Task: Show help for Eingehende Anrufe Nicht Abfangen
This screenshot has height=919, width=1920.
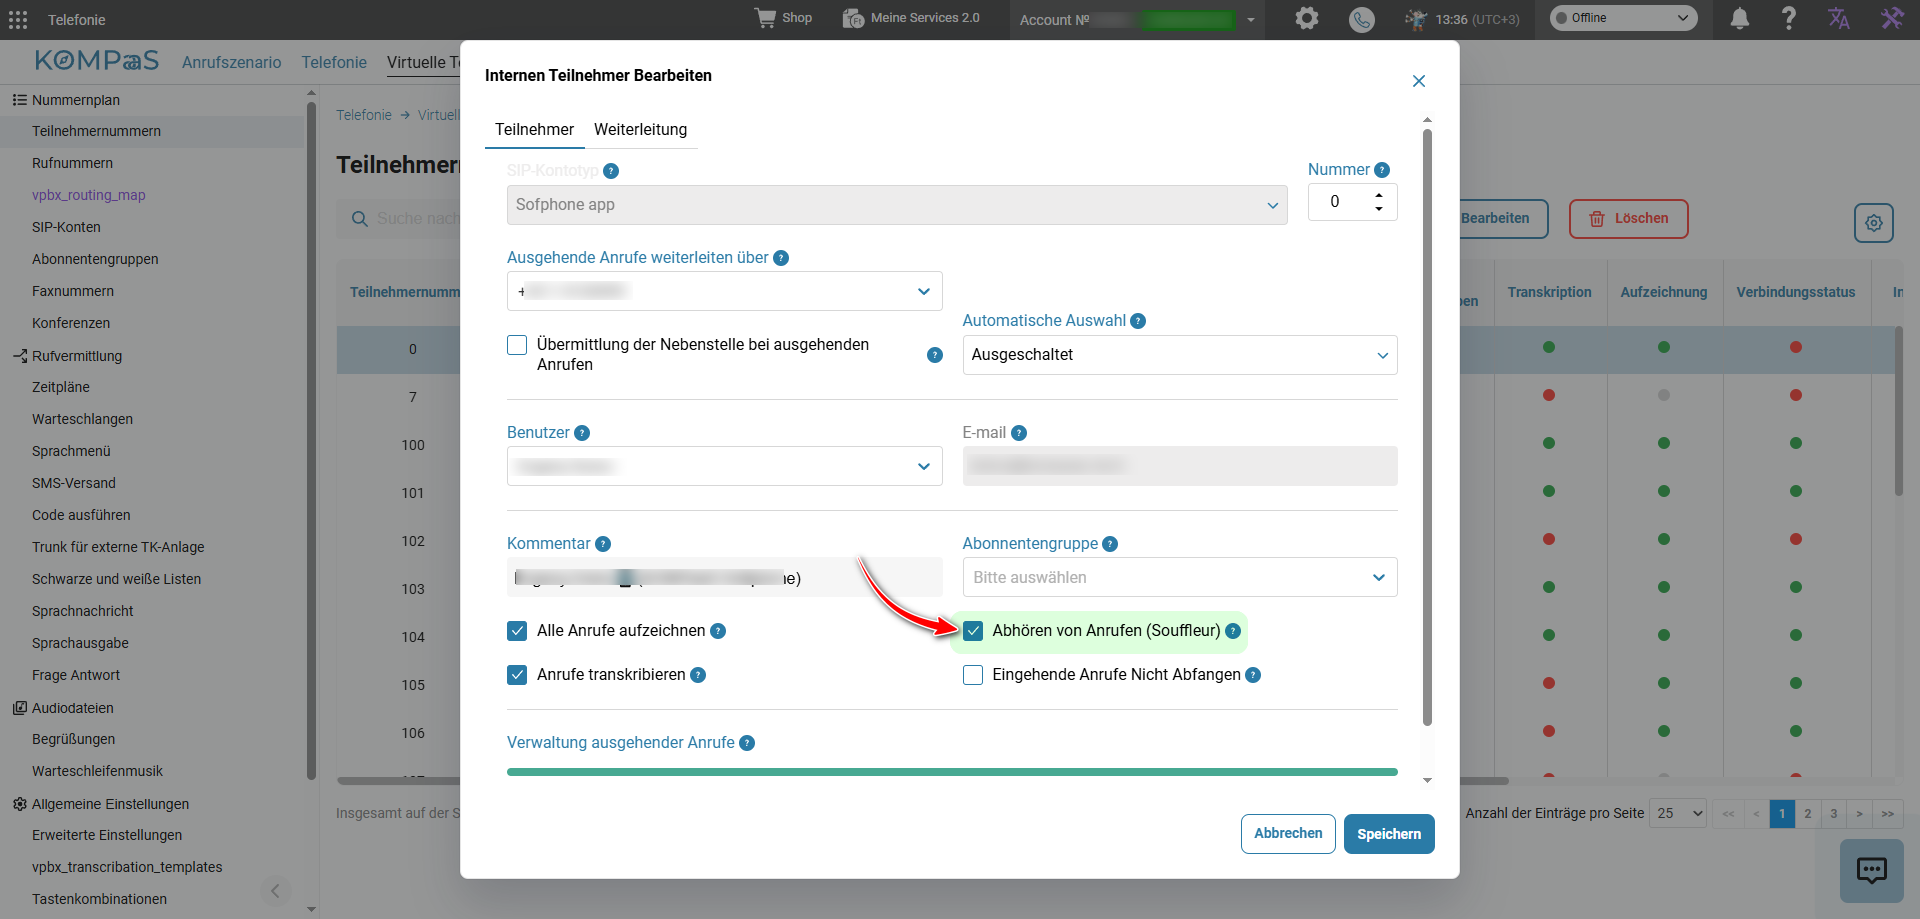Action: point(1253,675)
